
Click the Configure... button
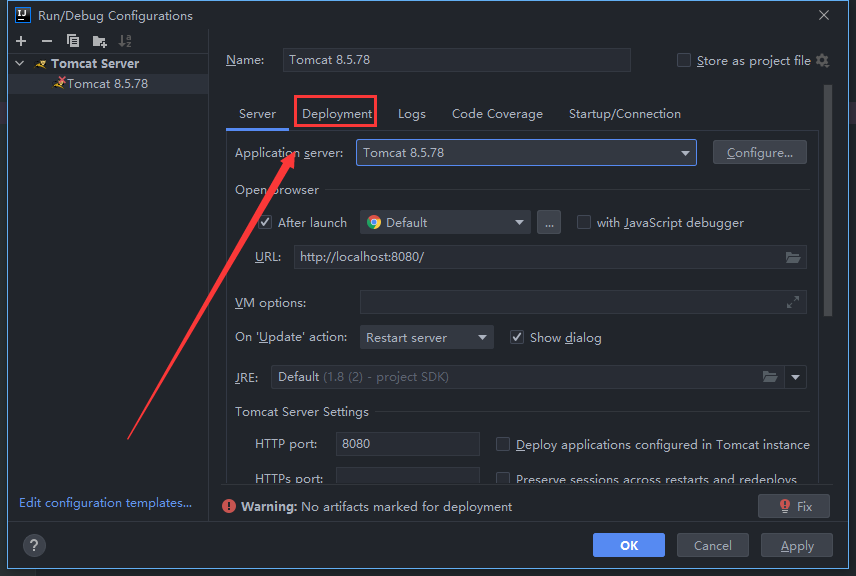(759, 152)
